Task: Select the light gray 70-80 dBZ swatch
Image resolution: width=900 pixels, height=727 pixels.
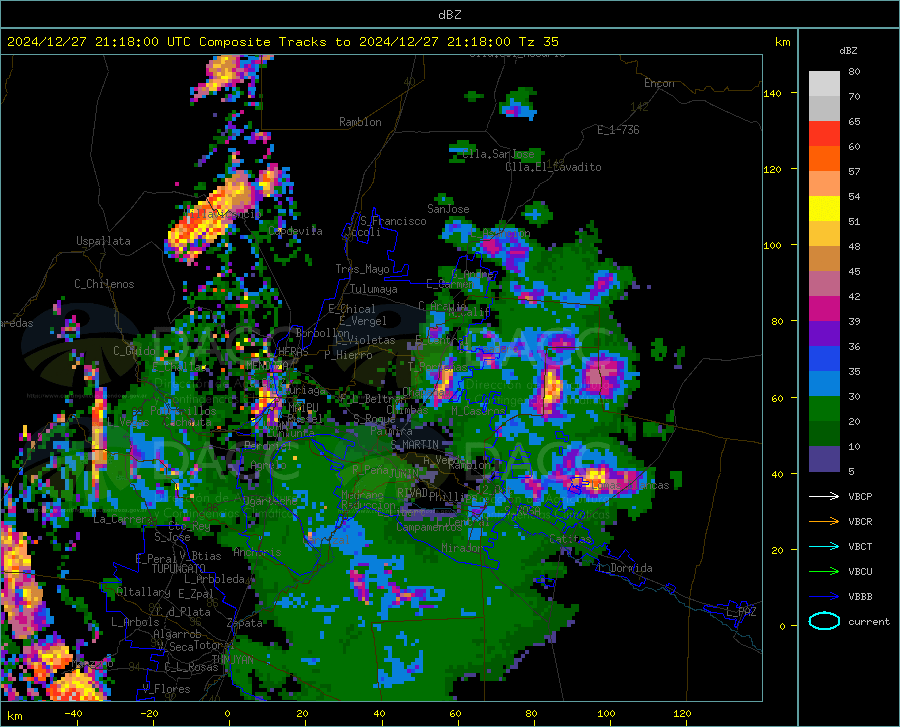Action: (x=824, y=84)
